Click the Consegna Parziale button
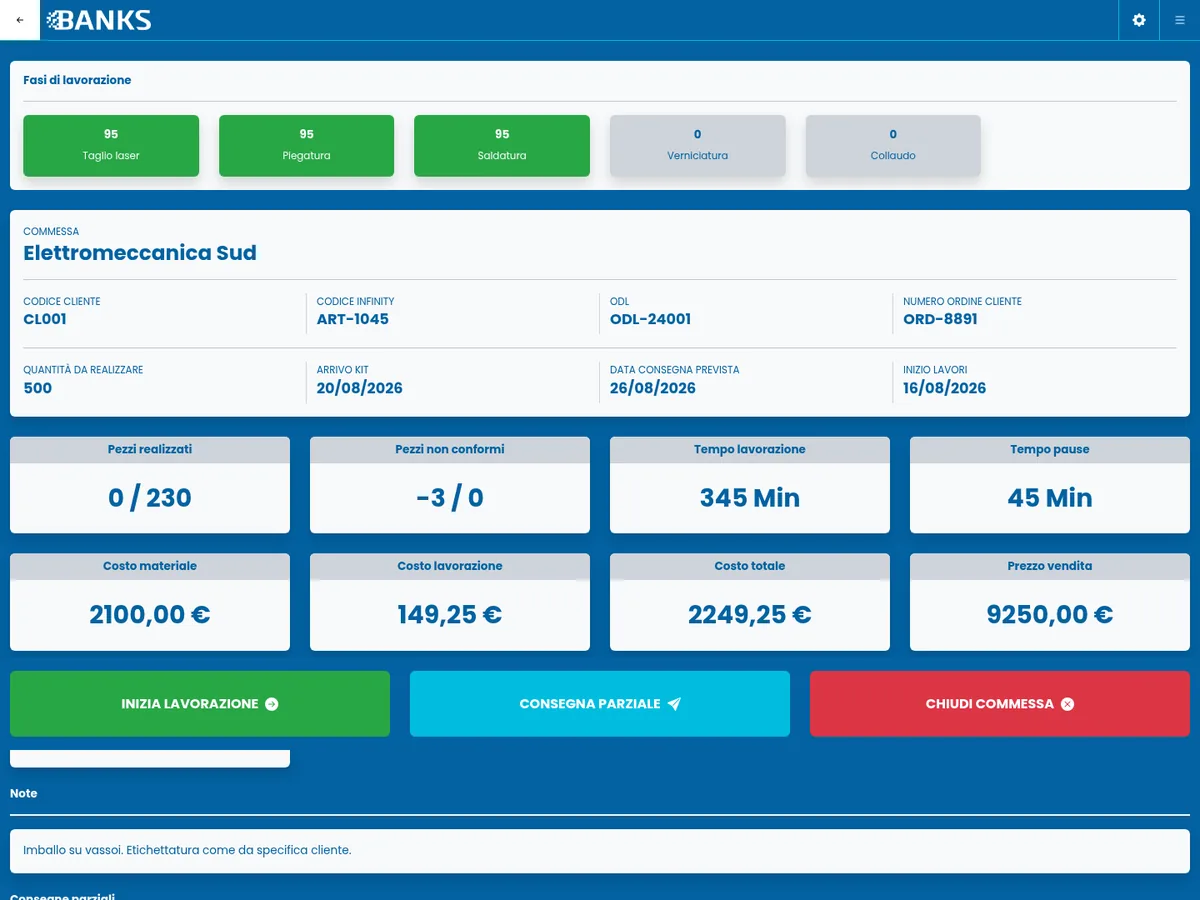The height and width of the screenshot is (900, 1200). tap(600, 704)
